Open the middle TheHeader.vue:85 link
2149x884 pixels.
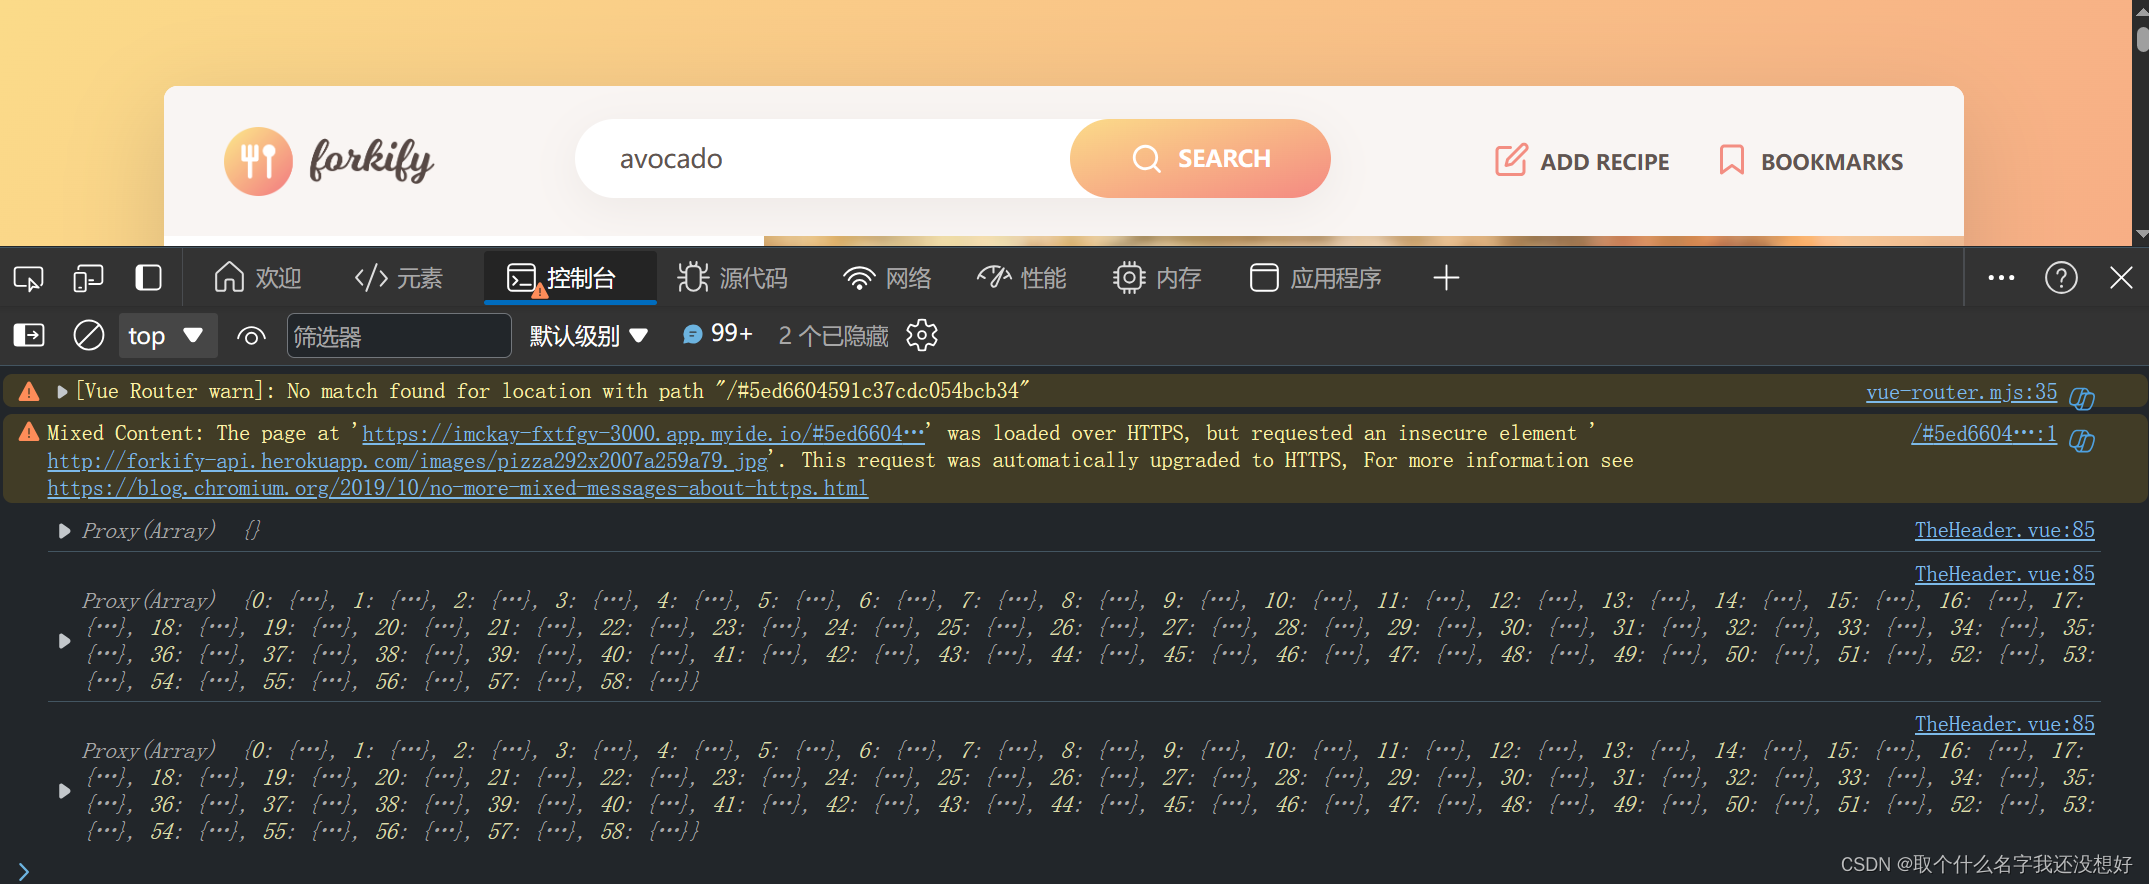pos(2004,574)
